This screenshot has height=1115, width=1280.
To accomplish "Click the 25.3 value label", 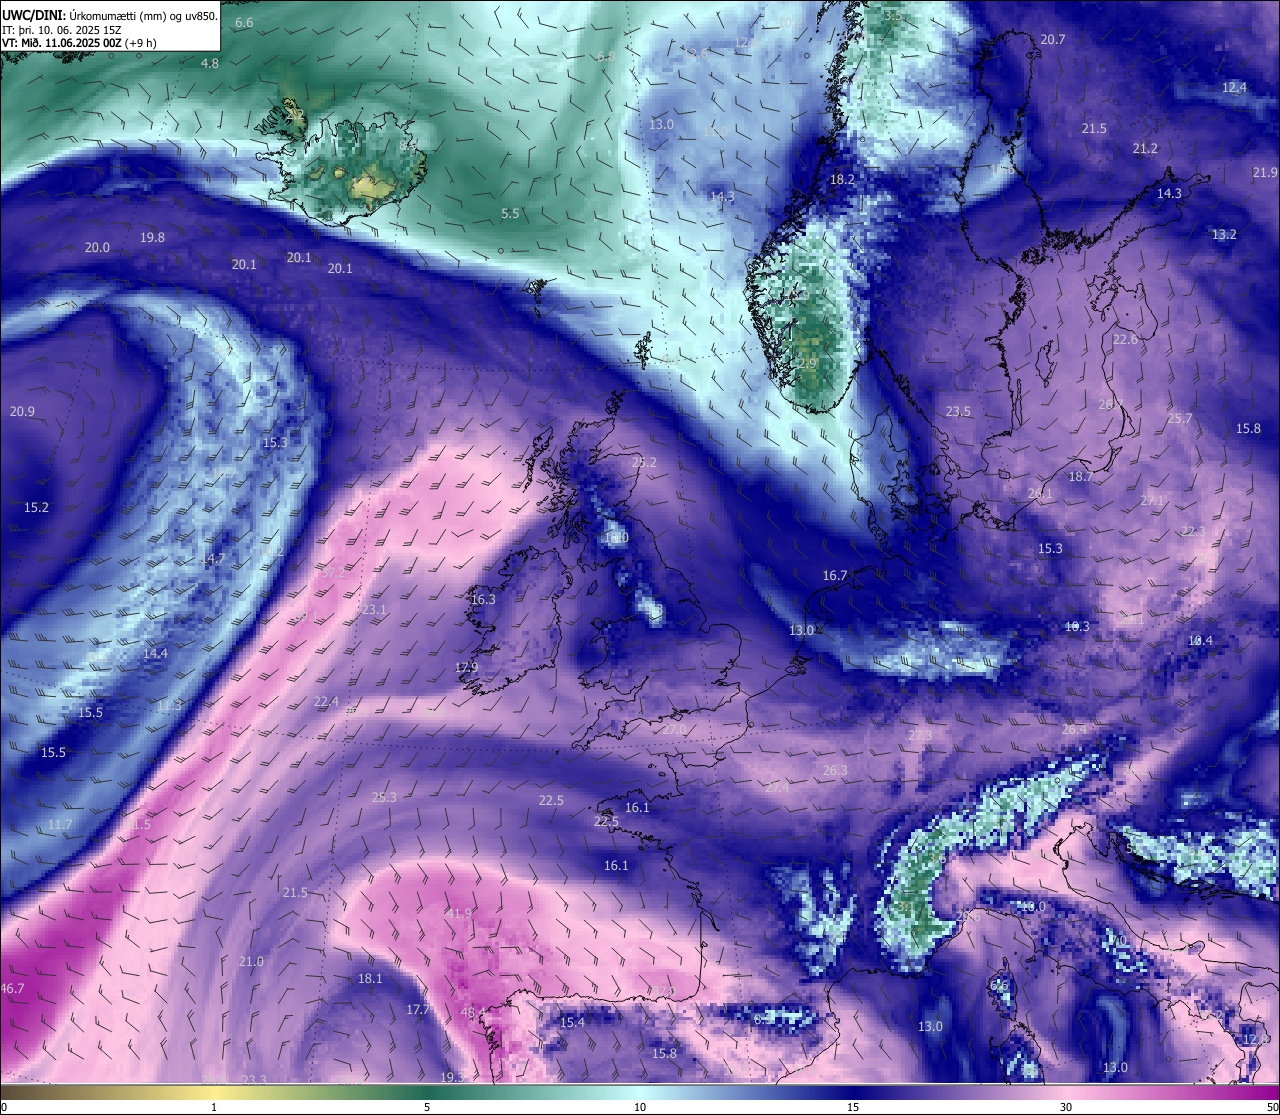I will [x=384, y=797].
